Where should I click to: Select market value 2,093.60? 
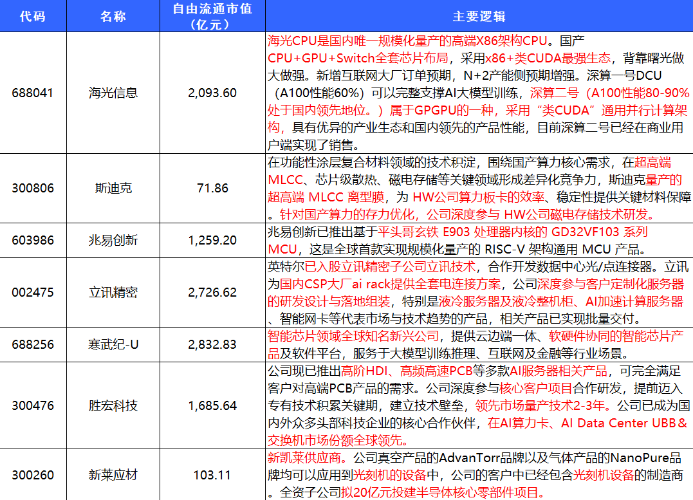(x=213, y=93)
